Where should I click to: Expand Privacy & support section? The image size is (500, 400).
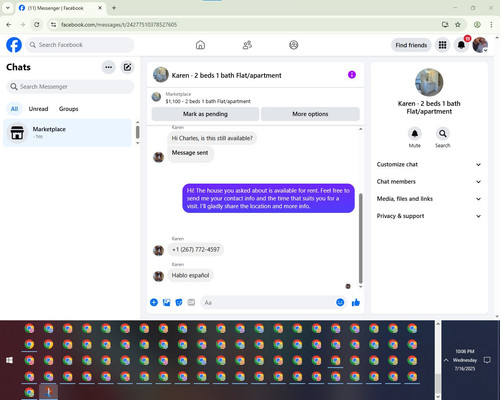(x=429, y=216)
